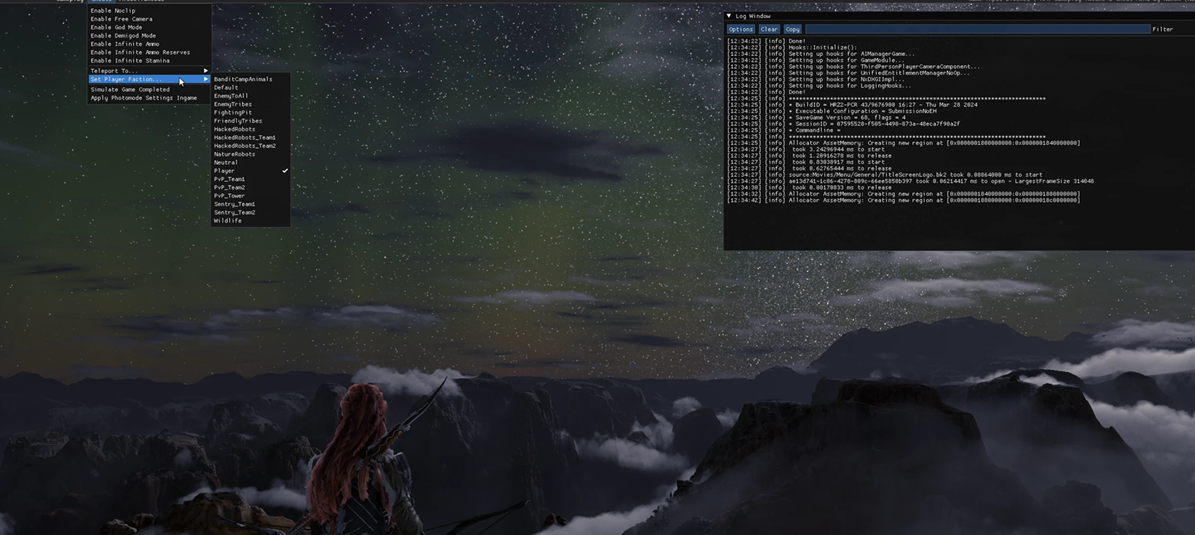Screen dimensions: 1195x535
Task: Focus the log Filter input field
Action: pos(978,29)
